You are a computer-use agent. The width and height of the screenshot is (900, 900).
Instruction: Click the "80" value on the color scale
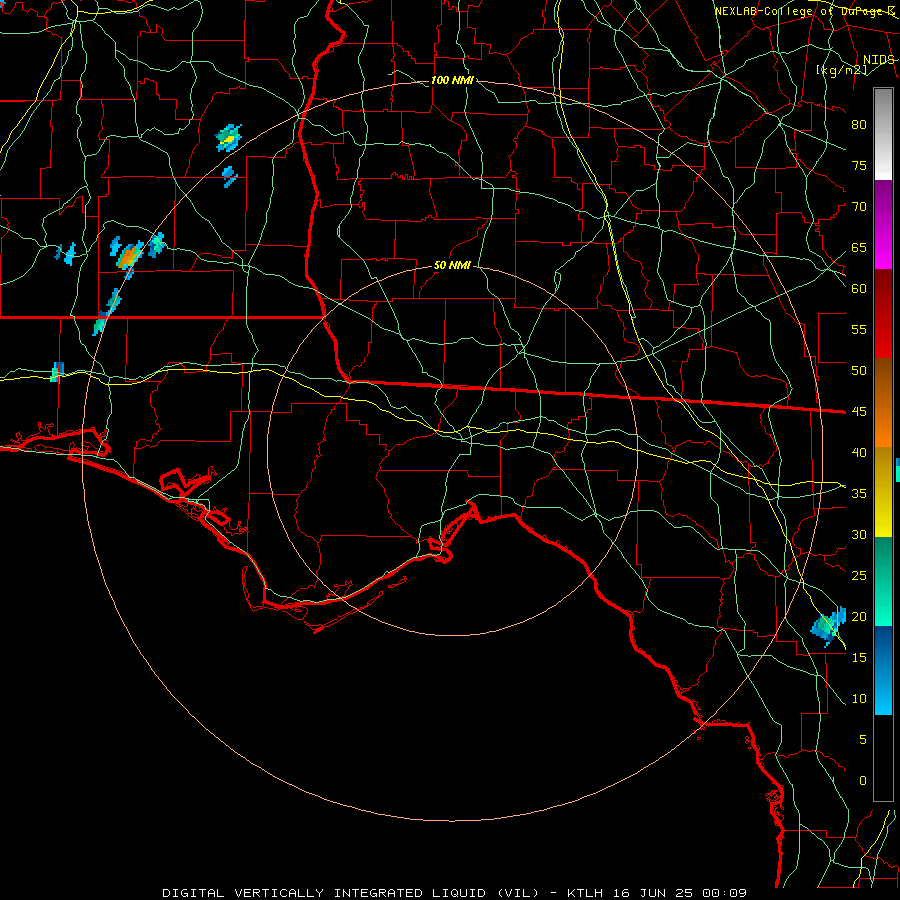pos(859,125)
